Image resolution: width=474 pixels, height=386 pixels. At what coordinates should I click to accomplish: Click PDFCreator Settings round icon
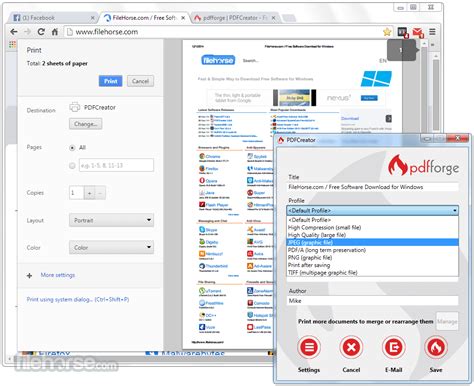[309, 347]
